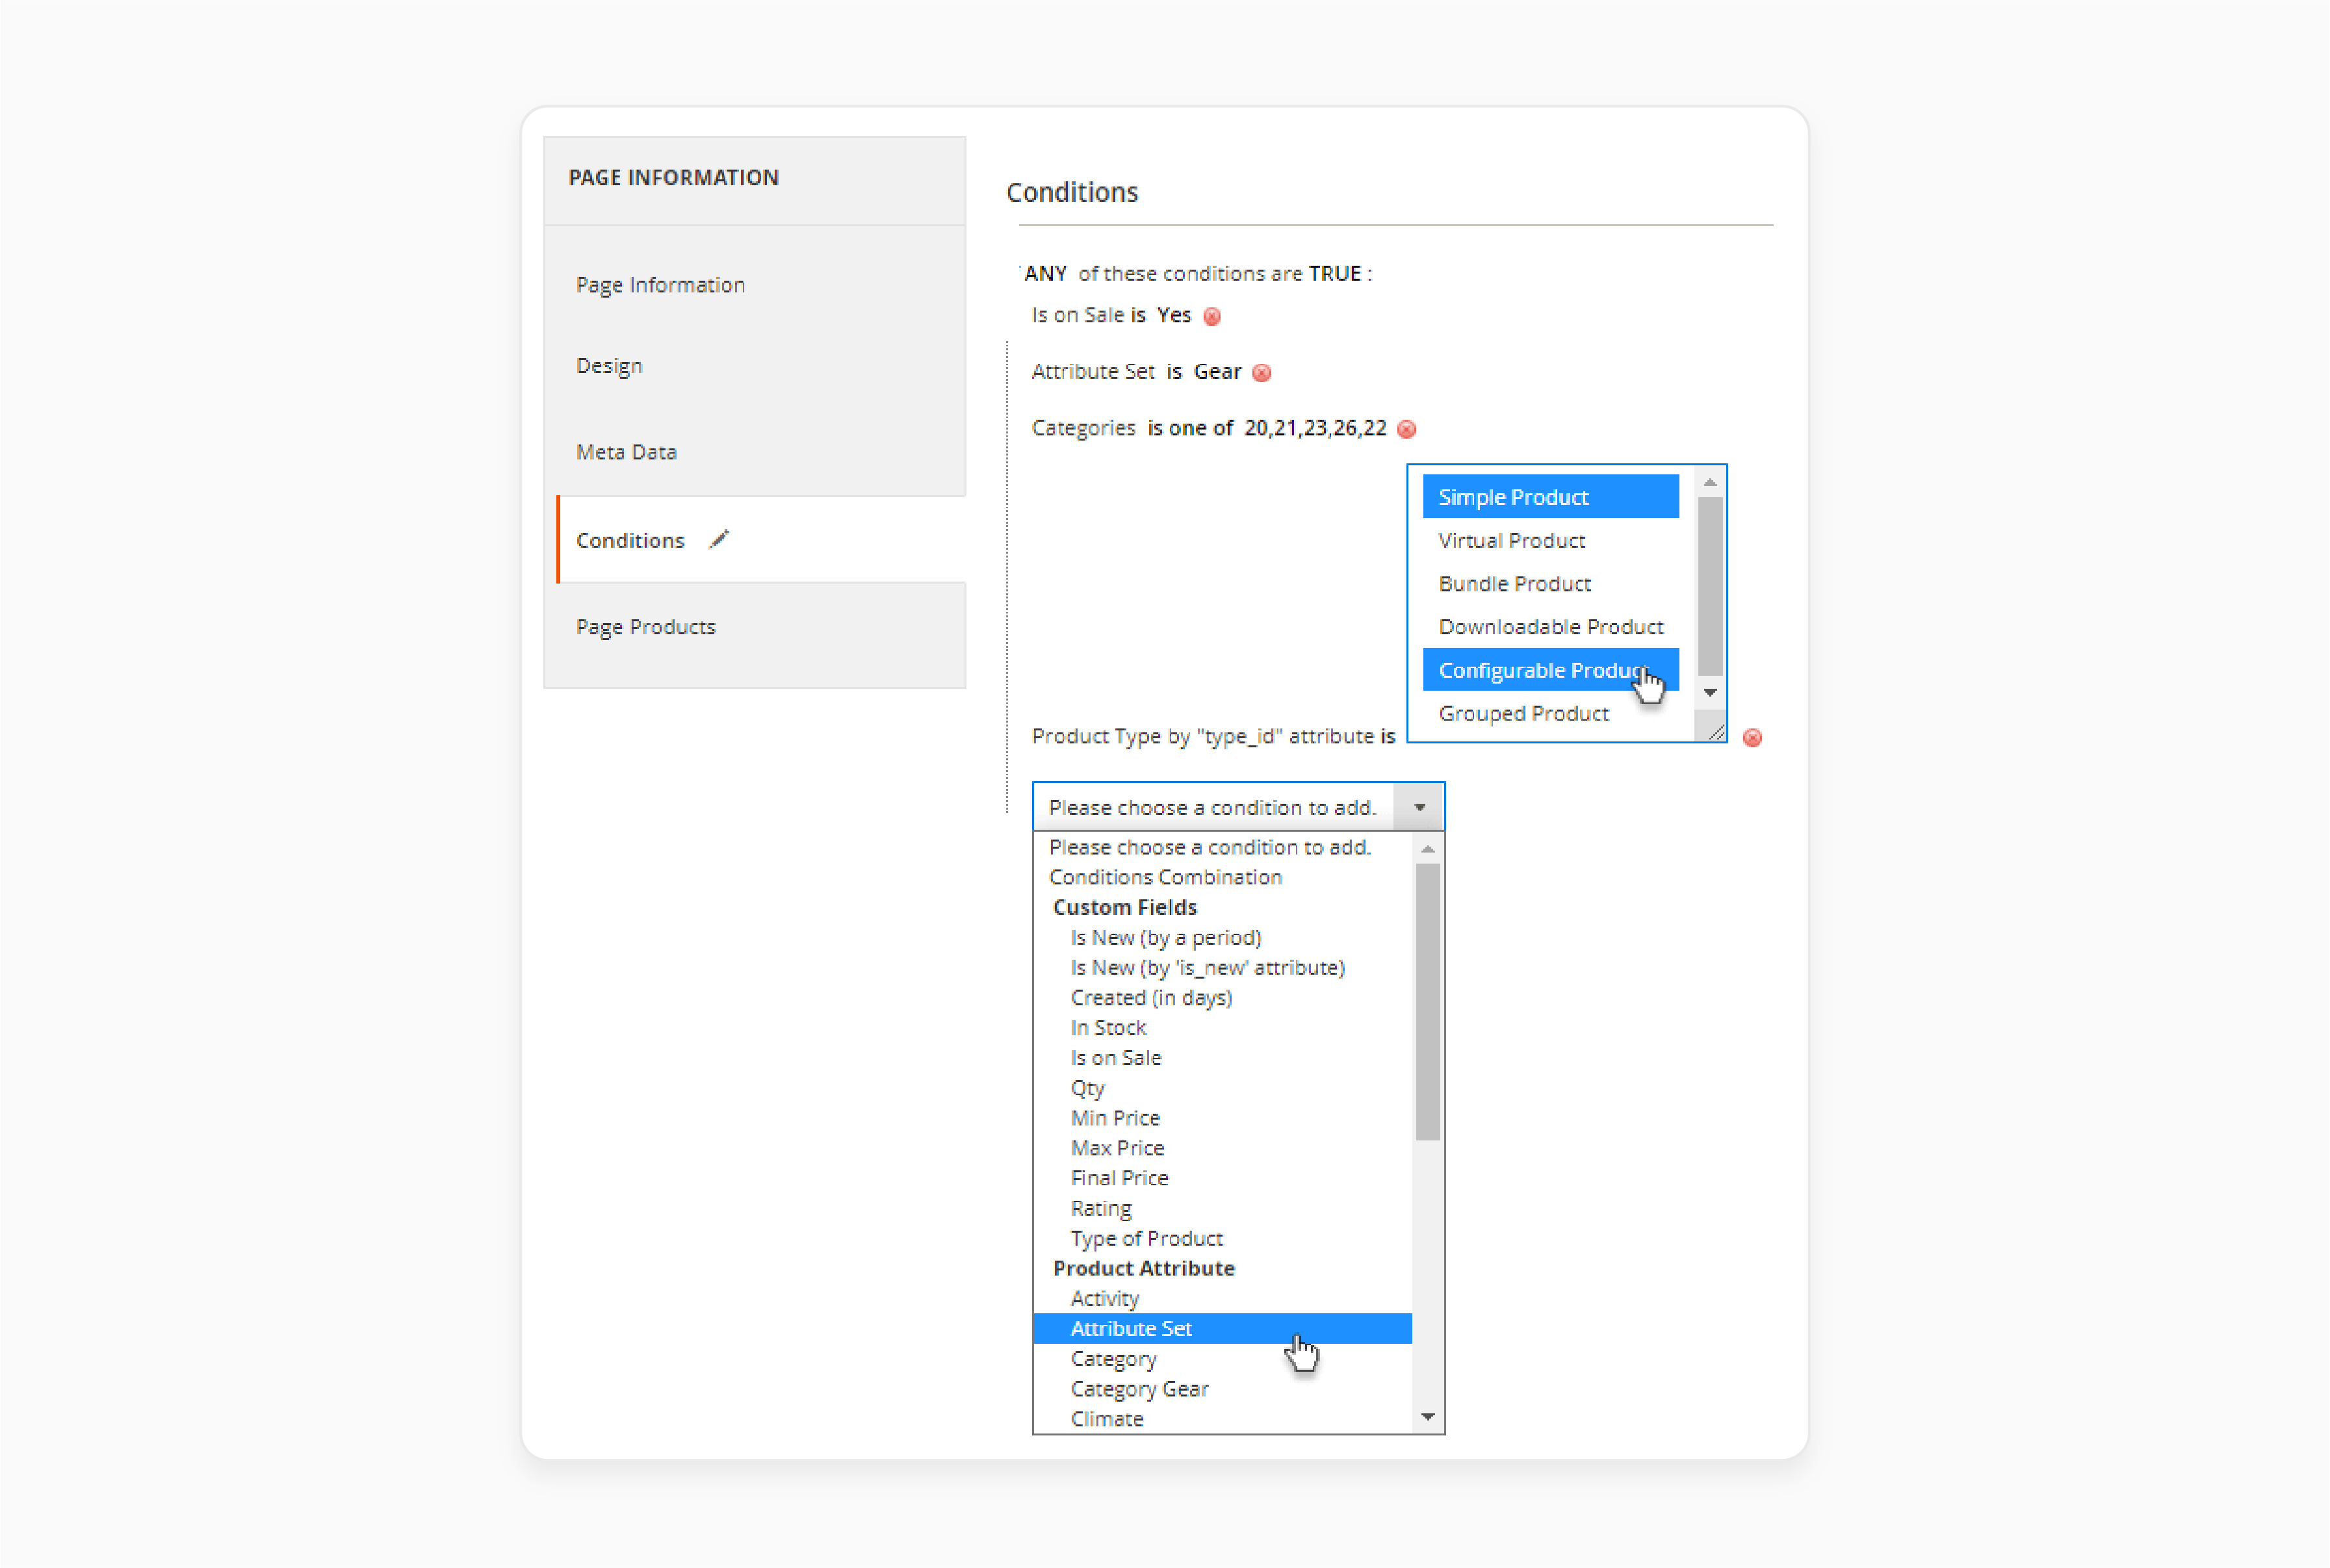Choose Bundle Product in type list
This screenshot has width=2330, height=1568.
pos(1550,584)
